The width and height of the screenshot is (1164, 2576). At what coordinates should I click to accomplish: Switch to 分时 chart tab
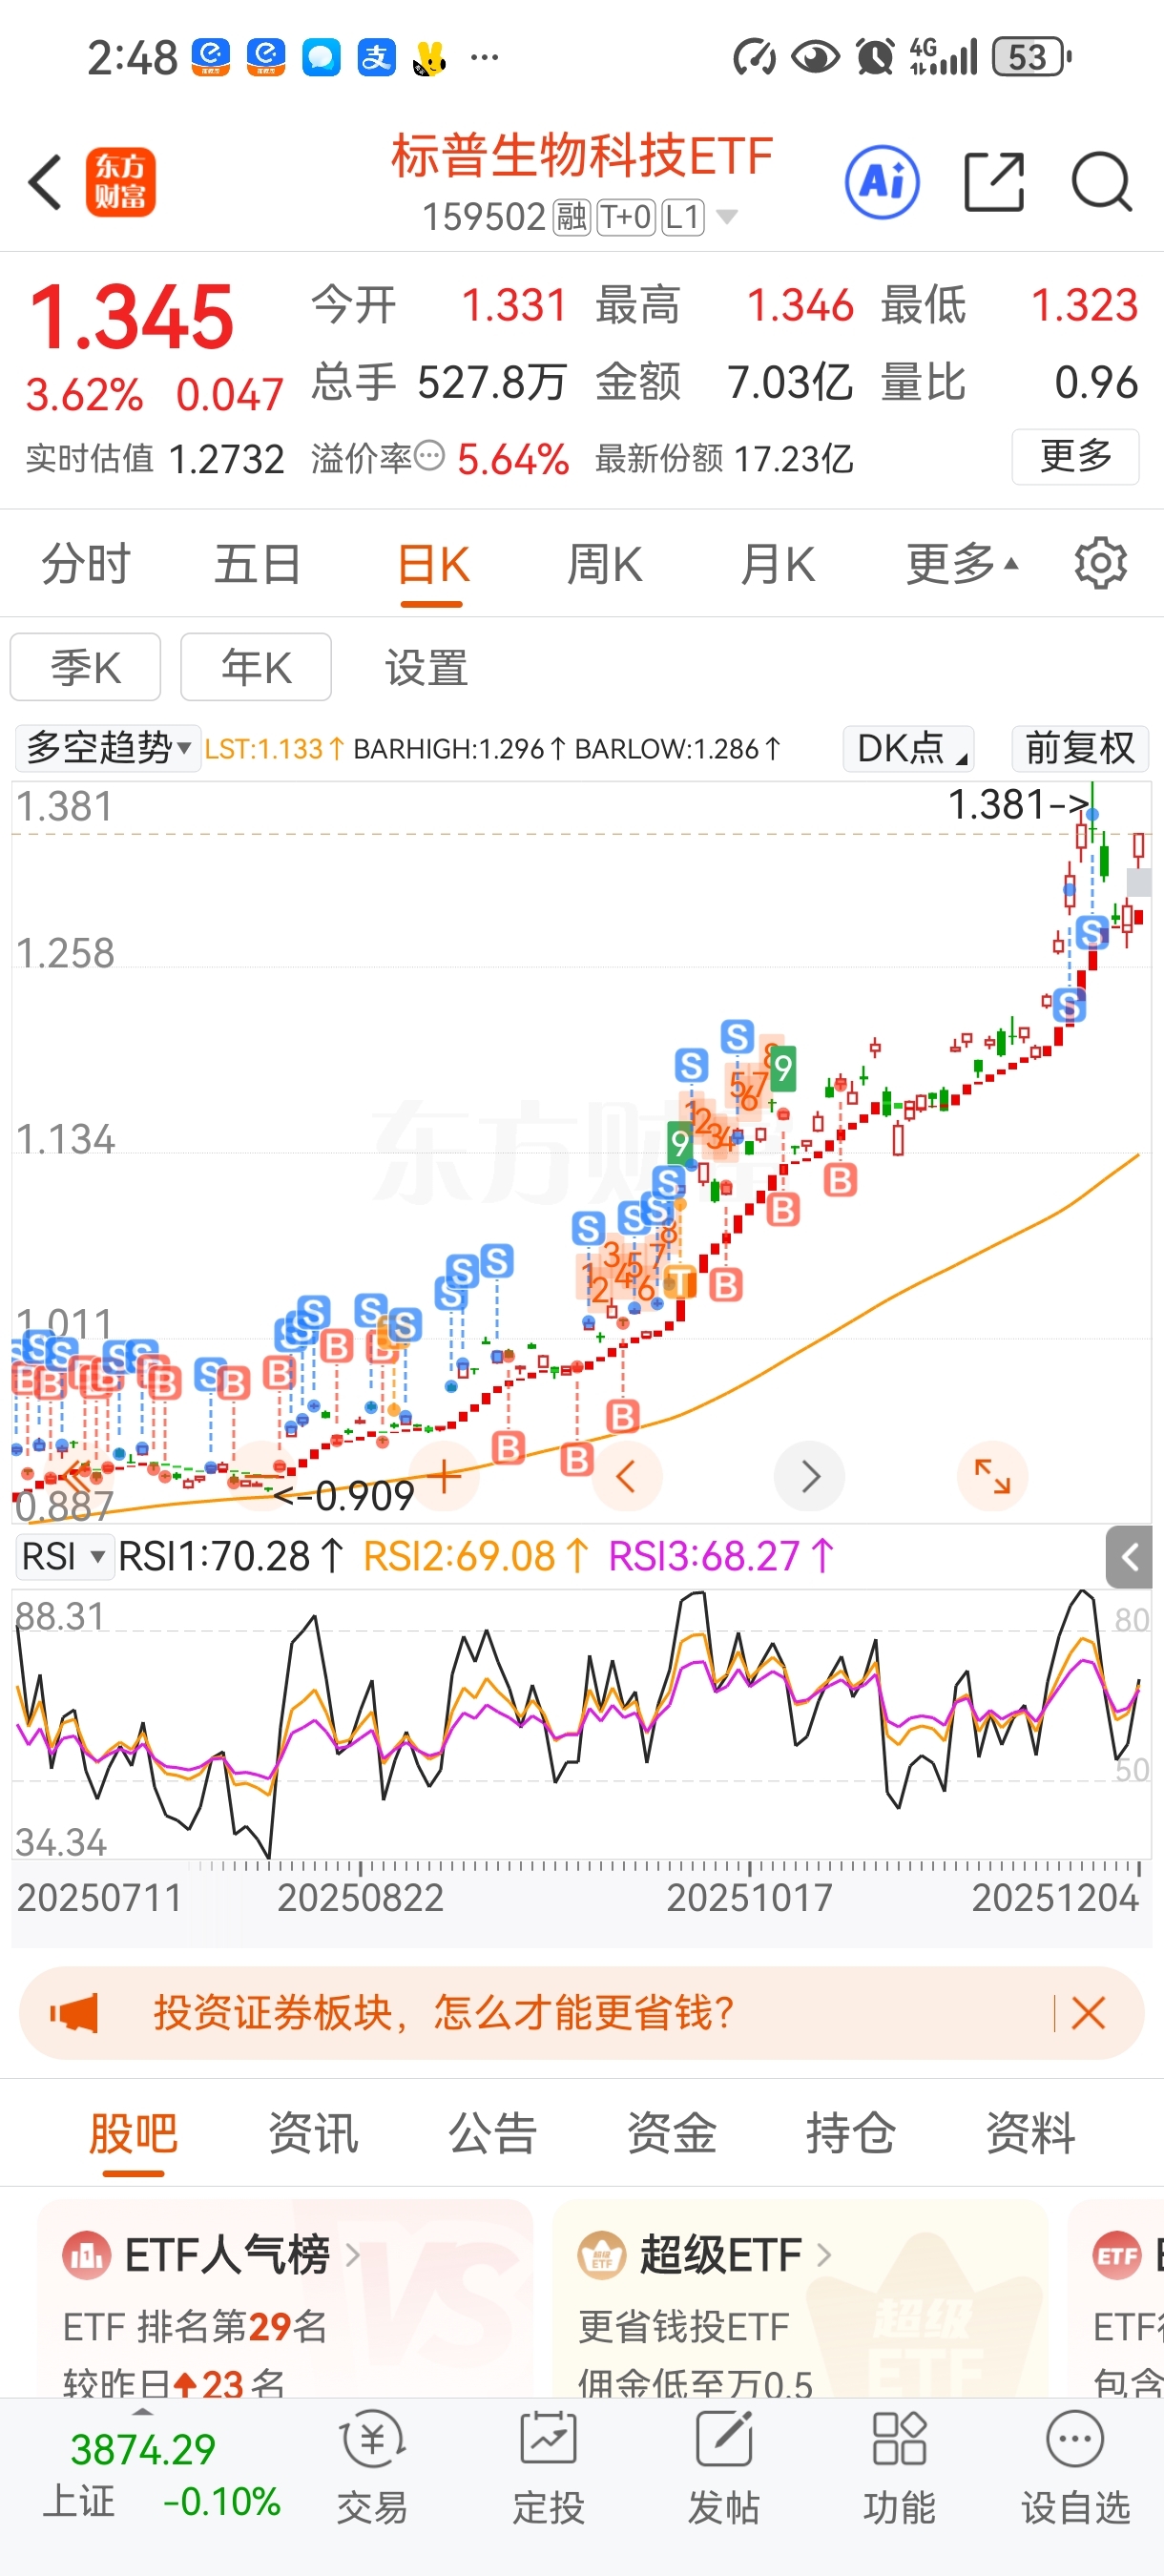86,564
